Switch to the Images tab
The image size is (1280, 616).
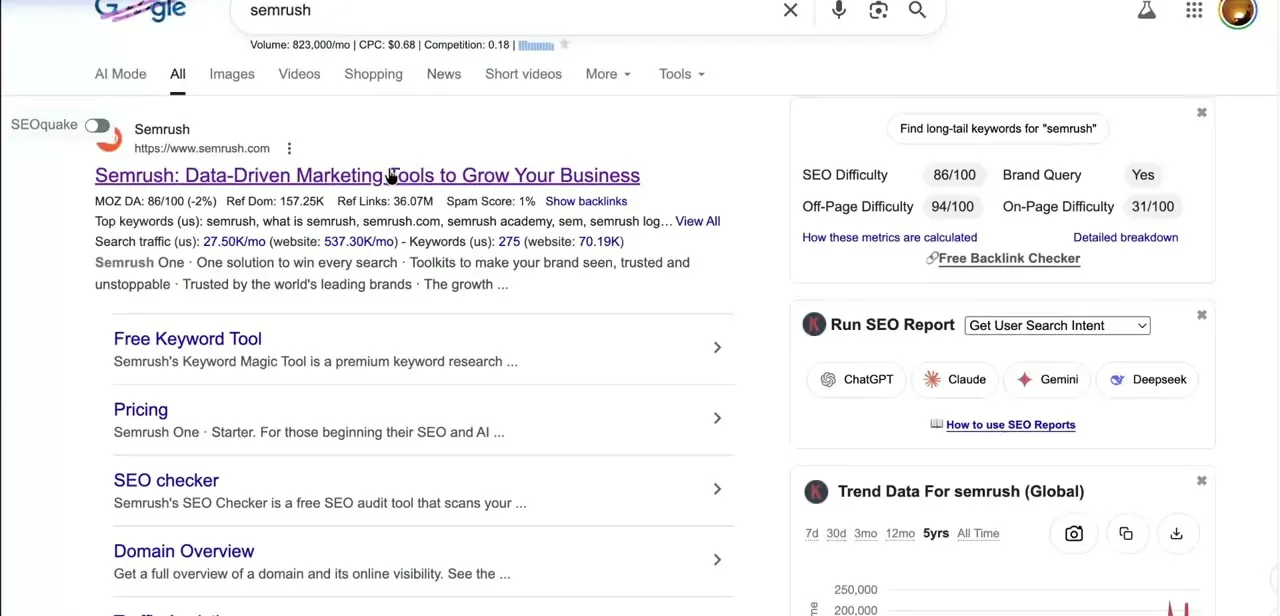(x=232, y=74)
